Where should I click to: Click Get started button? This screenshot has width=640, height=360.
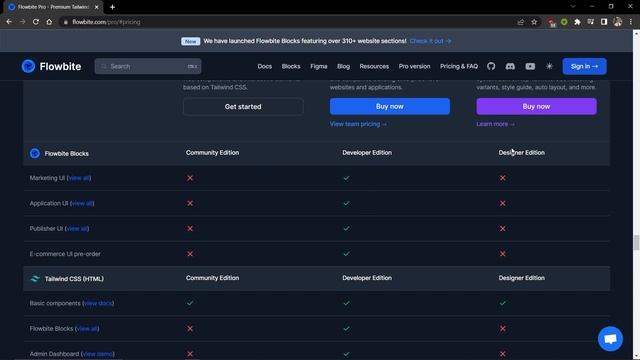point(243,107)
